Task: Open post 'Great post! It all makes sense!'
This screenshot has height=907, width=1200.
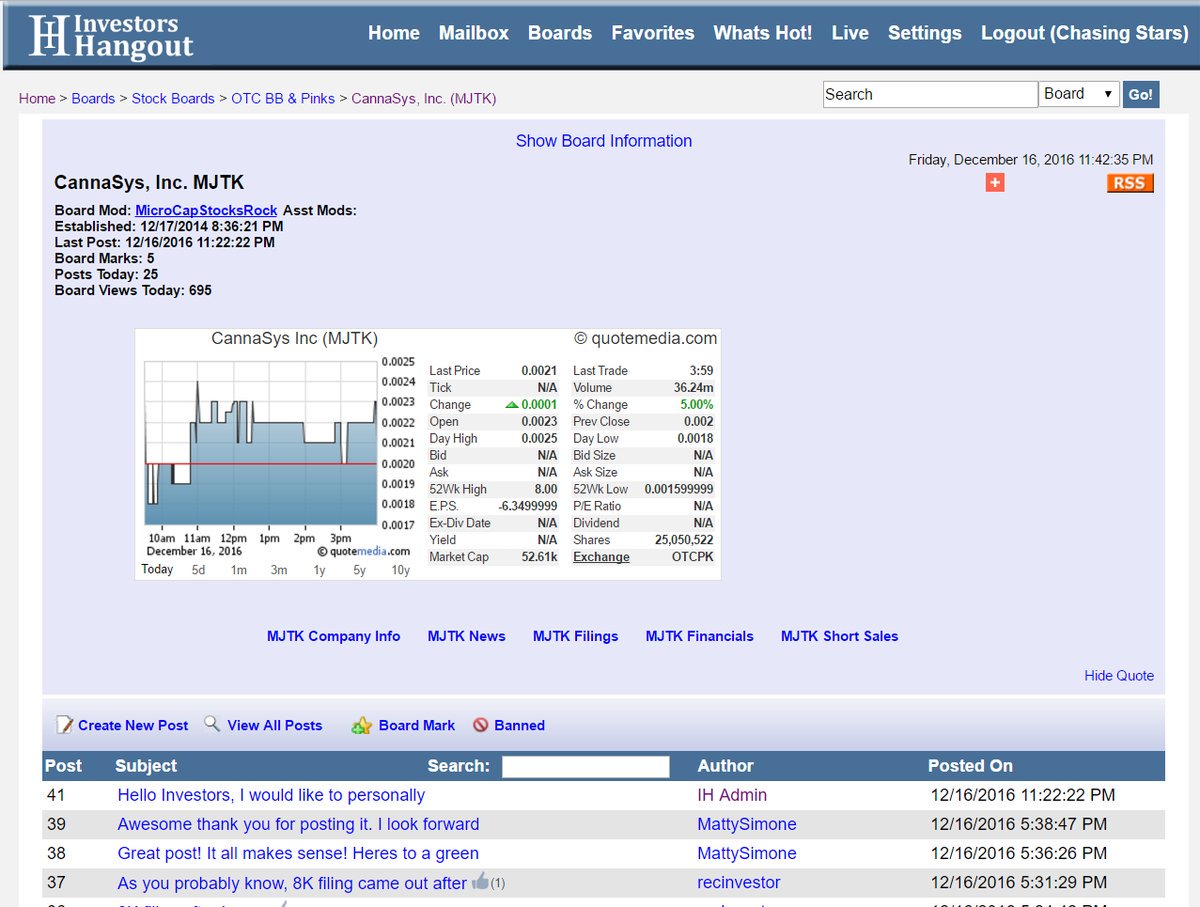Action: (x=298, y=854)
